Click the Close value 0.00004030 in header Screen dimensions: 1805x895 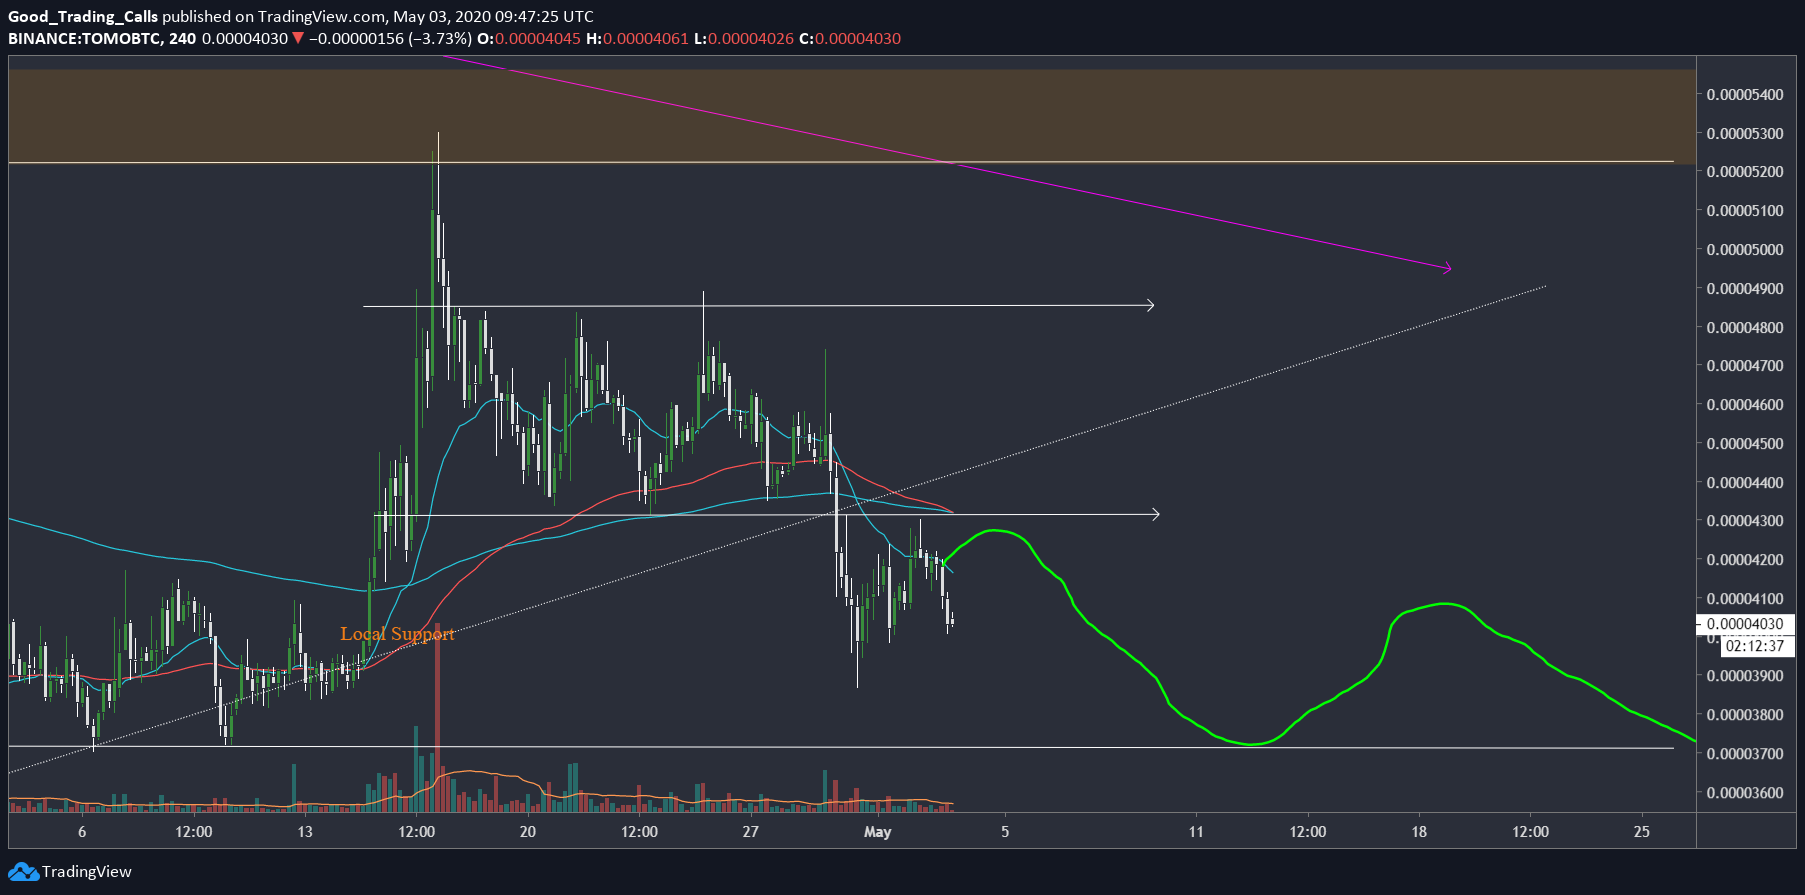click(x=858, y=39)
